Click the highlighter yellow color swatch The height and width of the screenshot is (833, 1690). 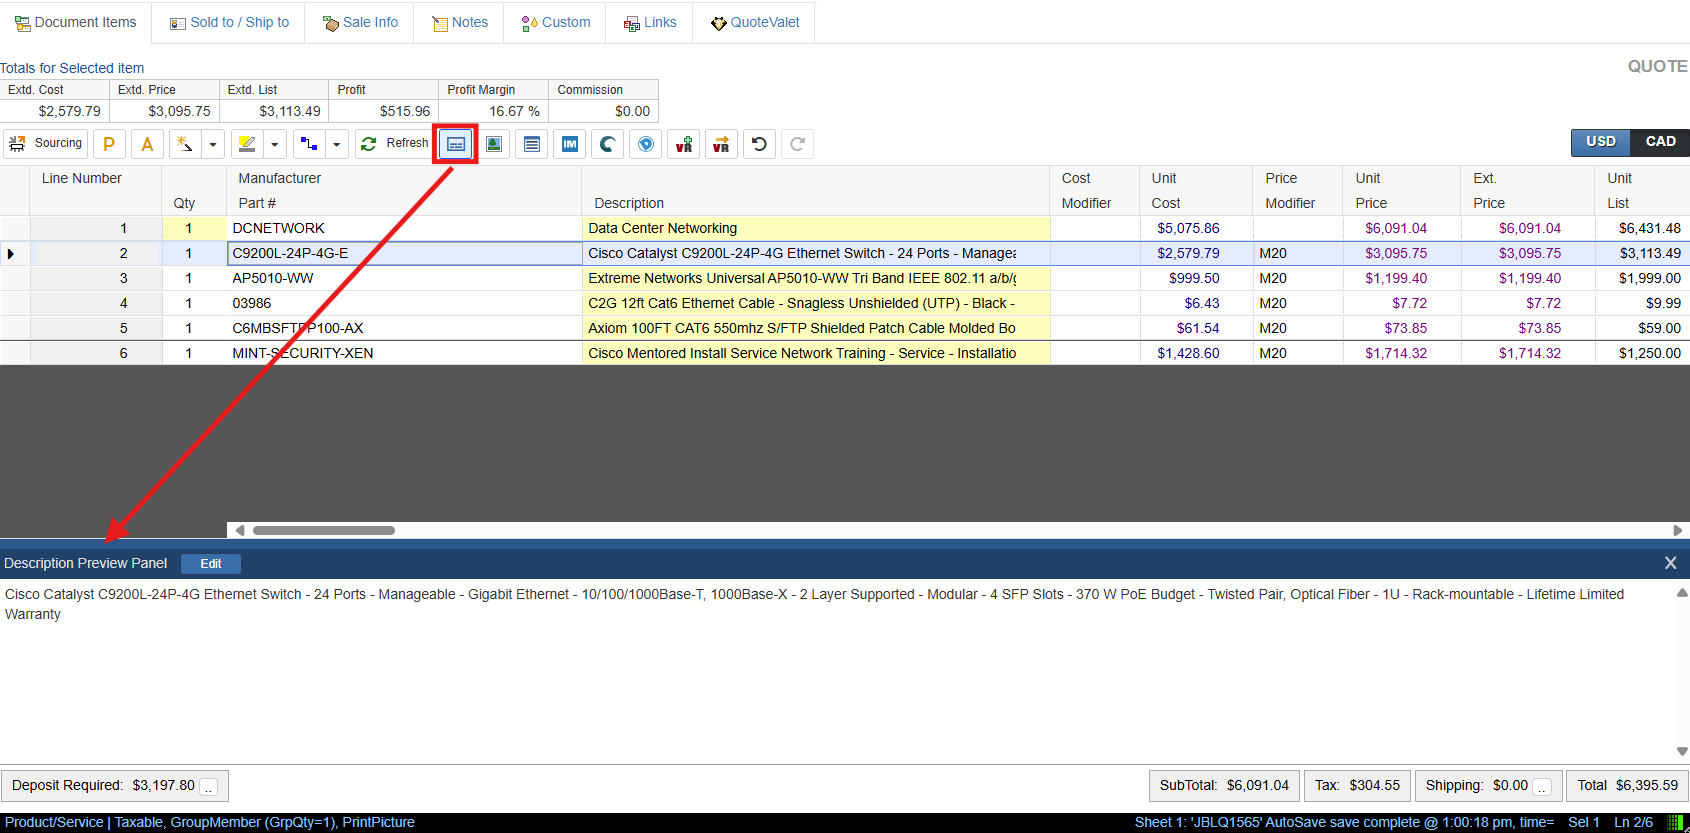[247, 144]
